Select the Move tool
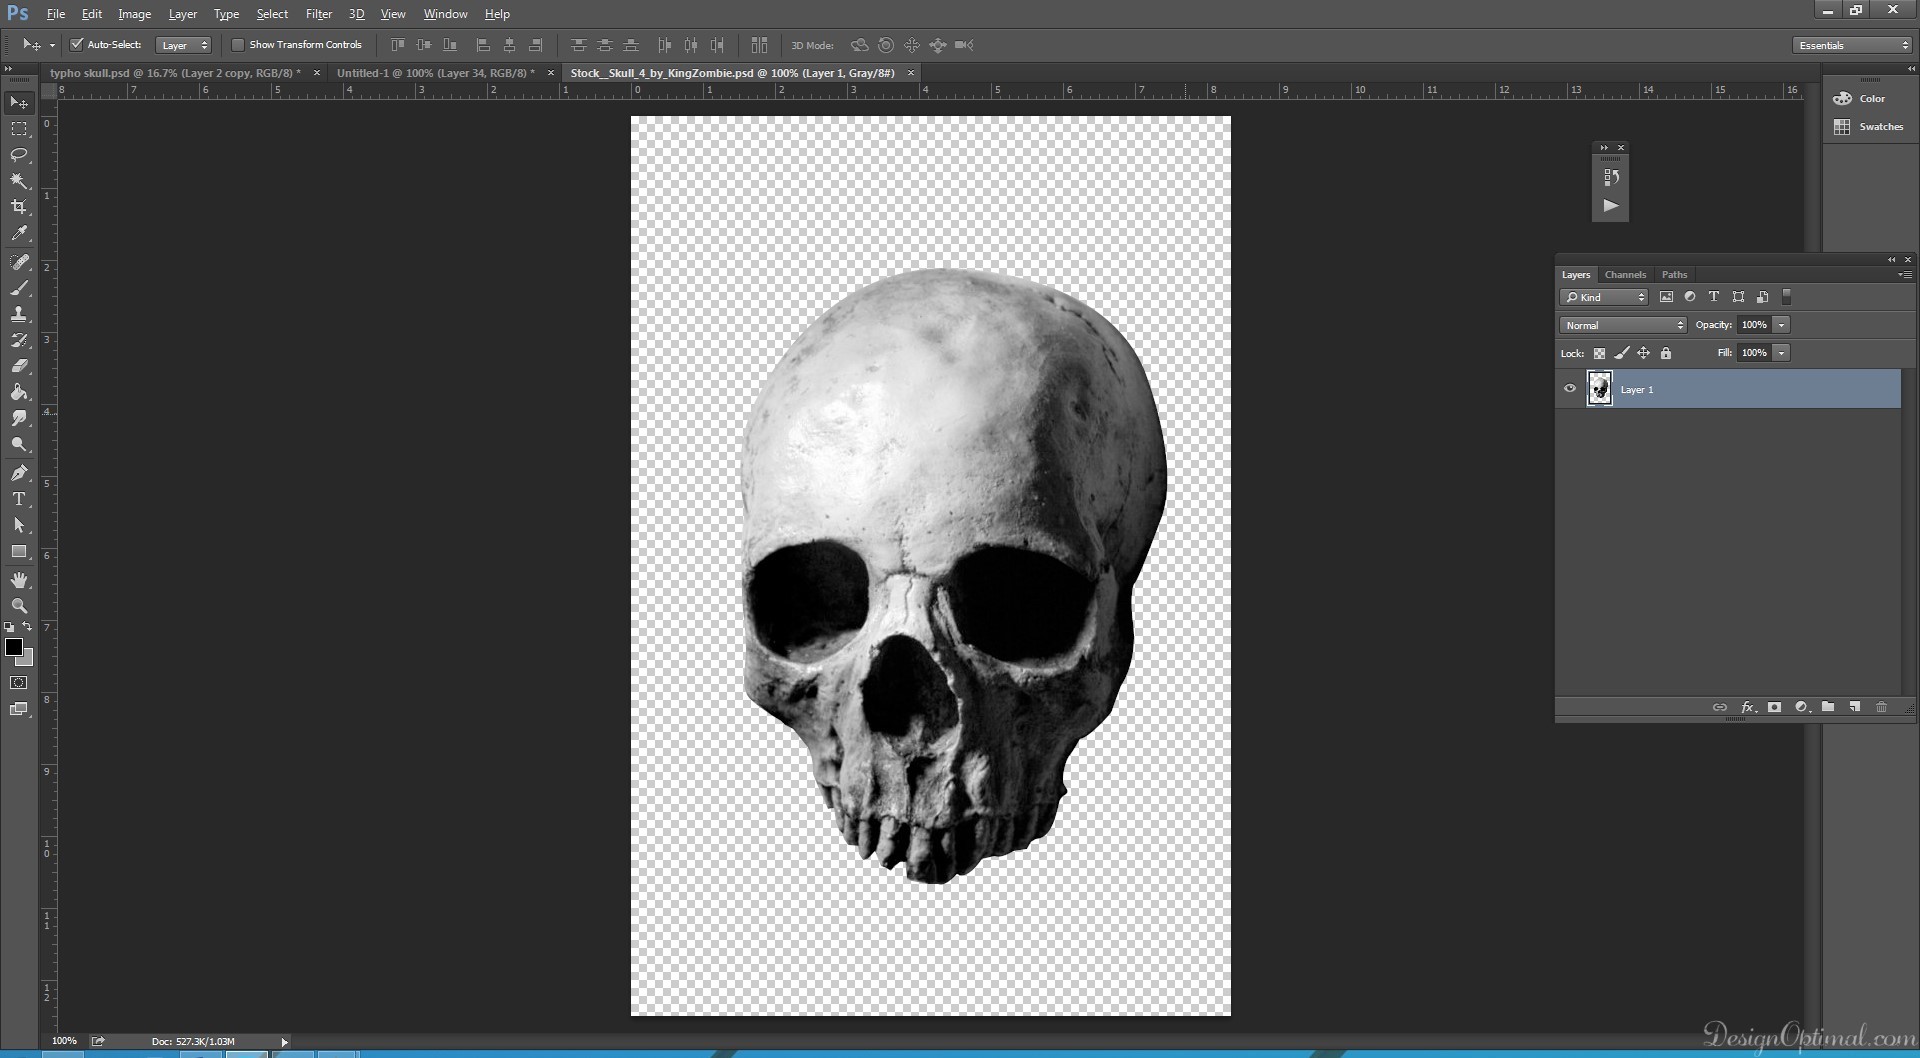 point(19,103)
